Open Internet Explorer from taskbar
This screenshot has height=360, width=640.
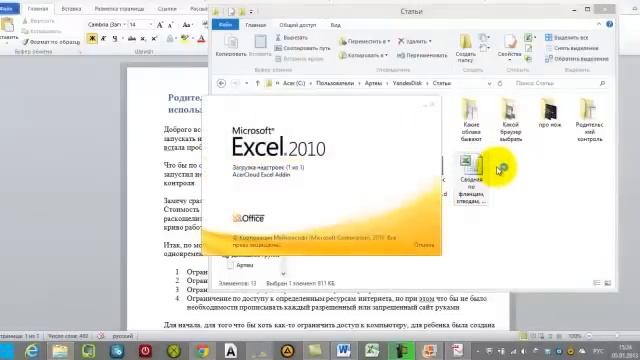tap(32, 351)
